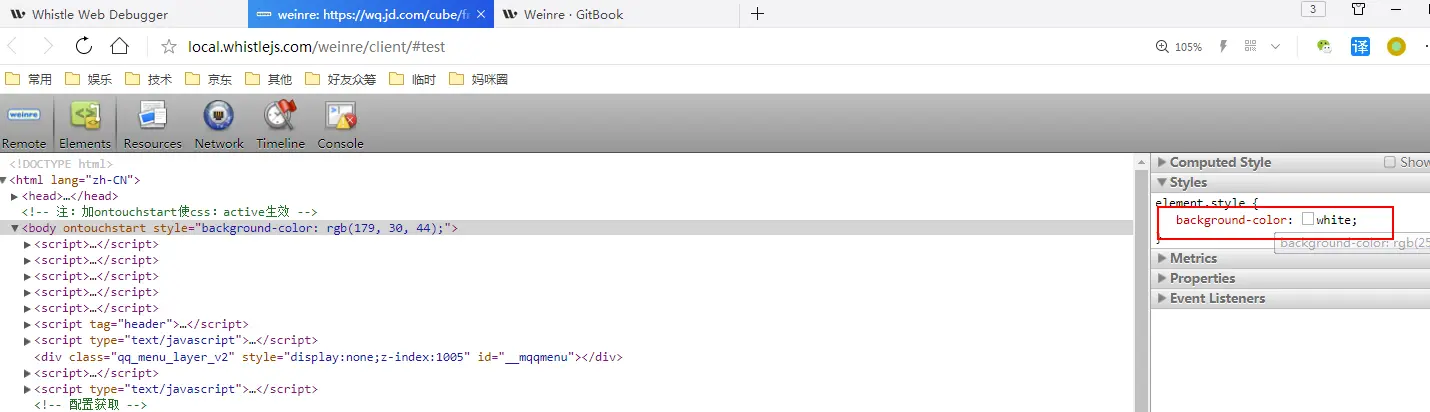The height and width of the screenshot is (412, 1430).
Task: Reload the current page
Action: [84, 46]
